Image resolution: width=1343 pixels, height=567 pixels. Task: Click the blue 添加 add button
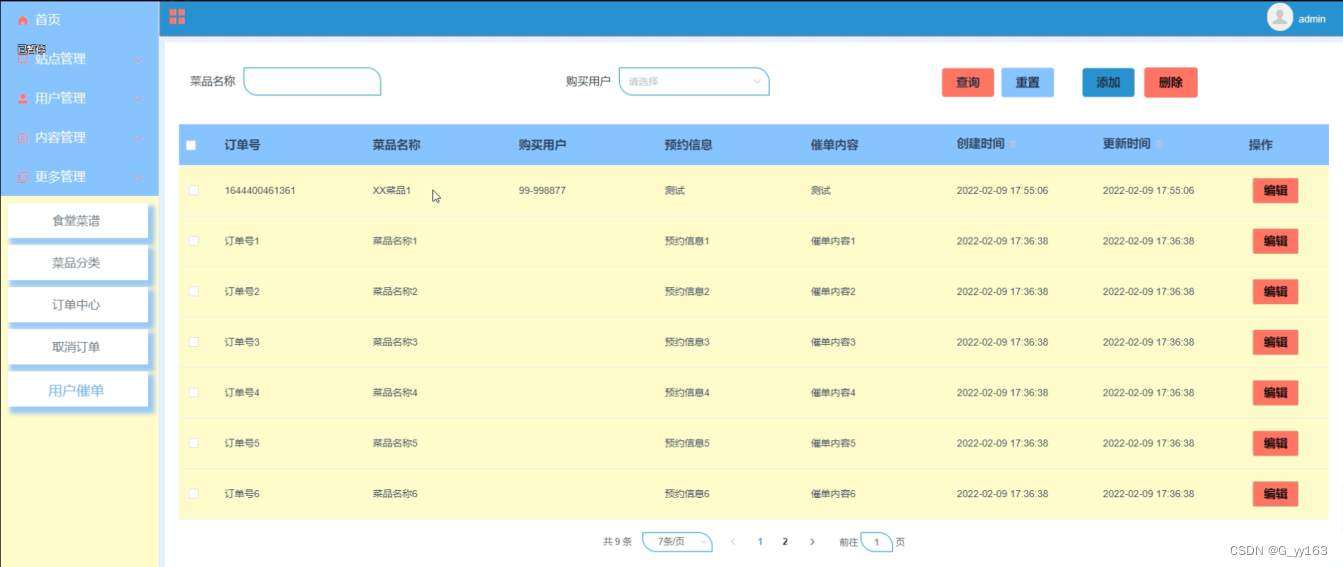click(1108, 82)
